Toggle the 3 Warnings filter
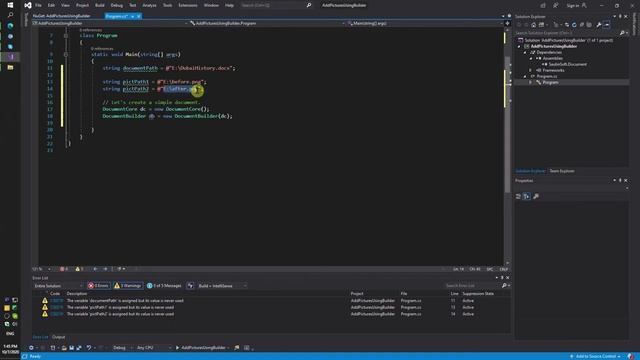This screenshot has height=360, width=640. [x=128, y=286]
